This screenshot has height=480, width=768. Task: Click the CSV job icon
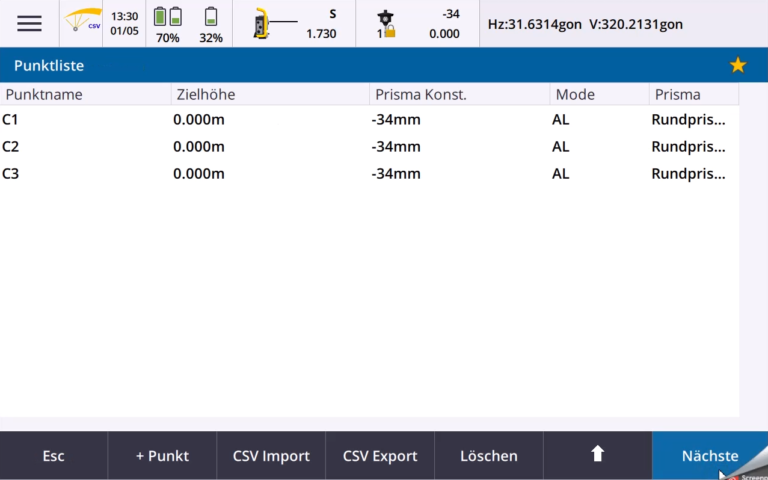pyautogui.click(x=83, y=23)
